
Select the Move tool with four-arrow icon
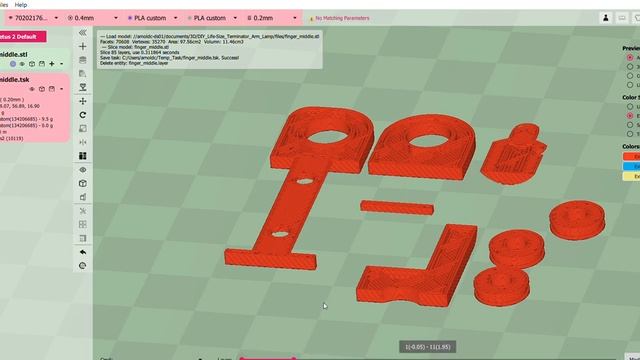(82, 101)
